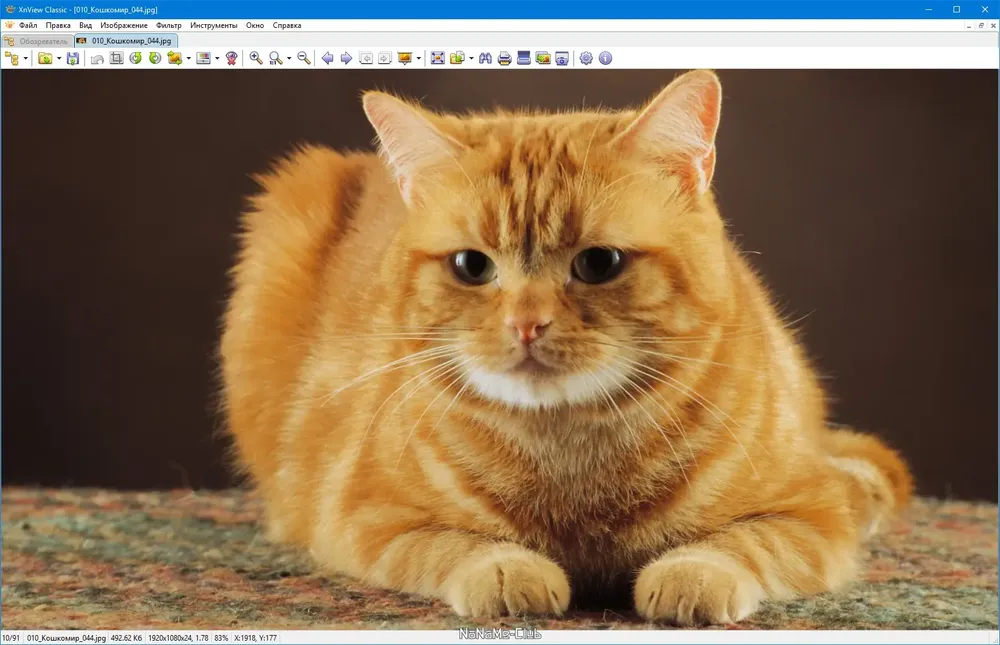The width and height of the screenshot is (1000, 645).
Task: Go to next image arrow
Action: 346,59
